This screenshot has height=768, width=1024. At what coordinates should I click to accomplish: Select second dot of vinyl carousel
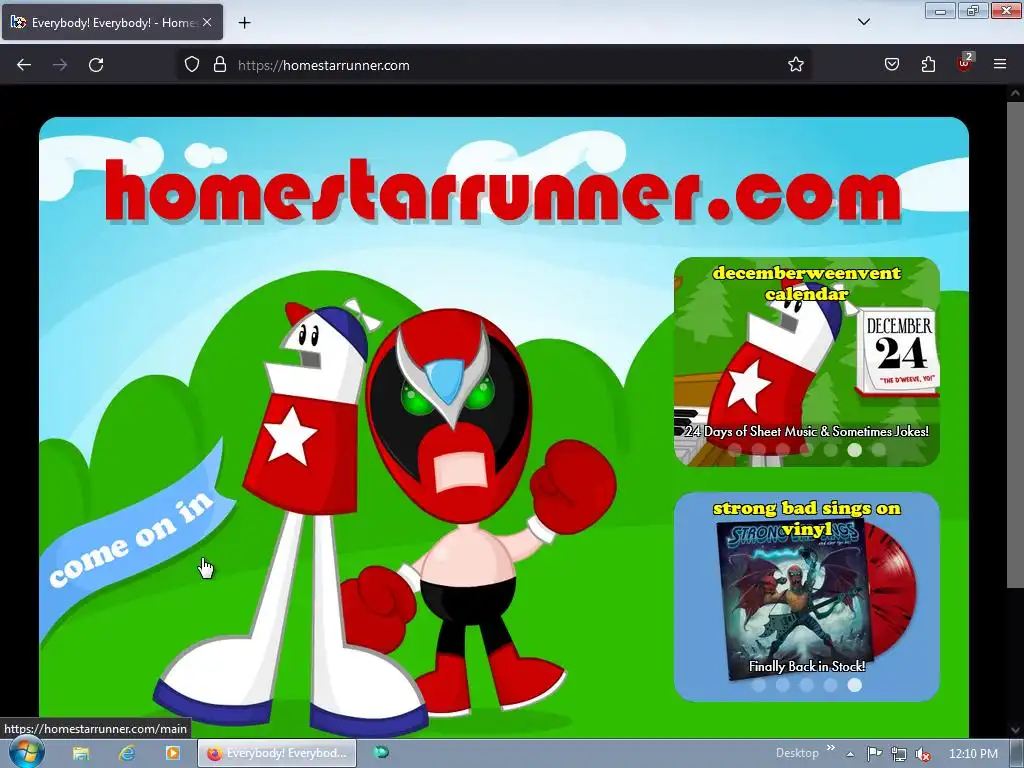click(782, 684)
